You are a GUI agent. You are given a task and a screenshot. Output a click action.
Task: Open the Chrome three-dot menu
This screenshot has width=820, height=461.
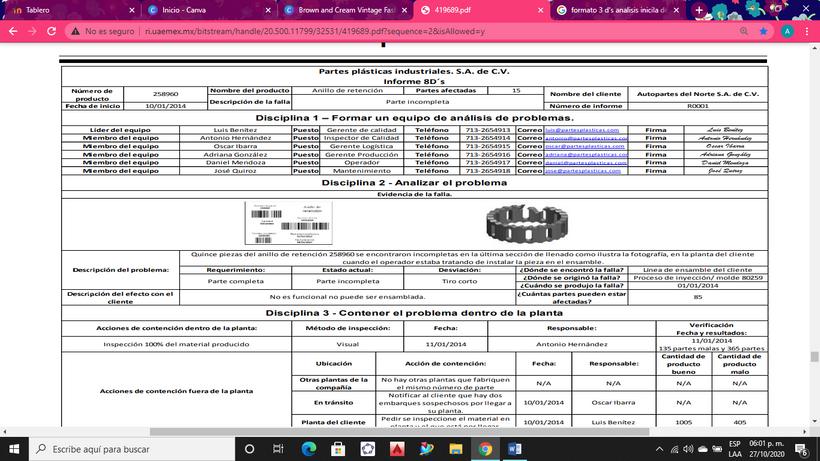pos(807,31)
